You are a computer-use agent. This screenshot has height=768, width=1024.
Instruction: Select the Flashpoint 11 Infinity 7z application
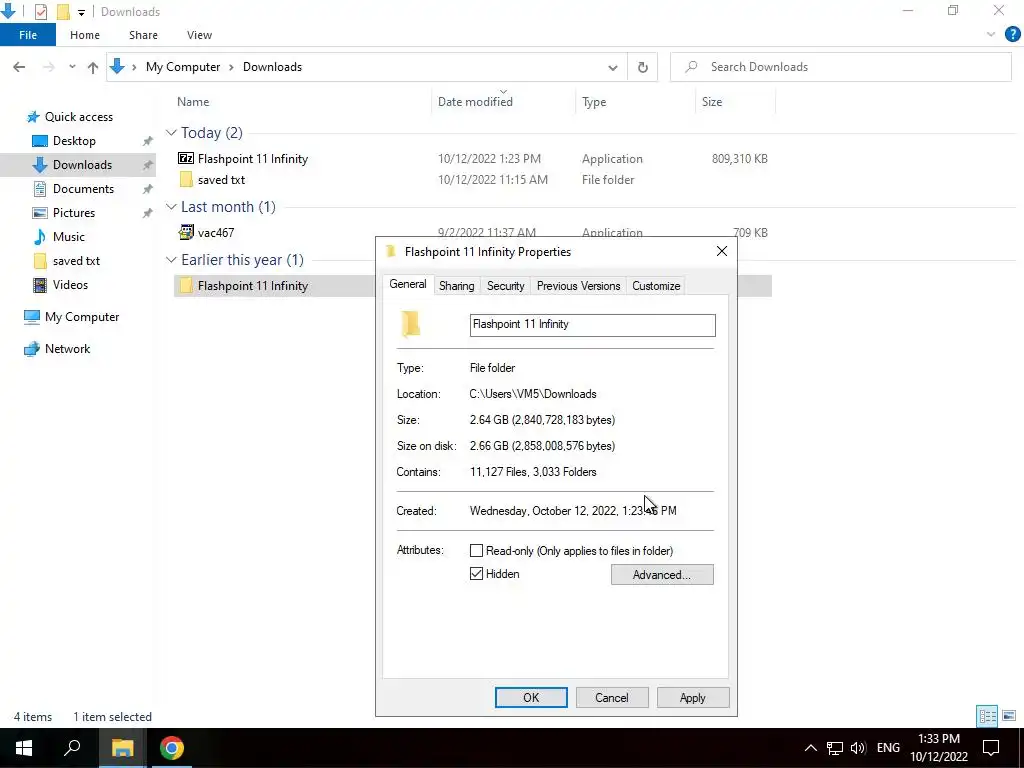pyautogui.click(x=253, y=159)
